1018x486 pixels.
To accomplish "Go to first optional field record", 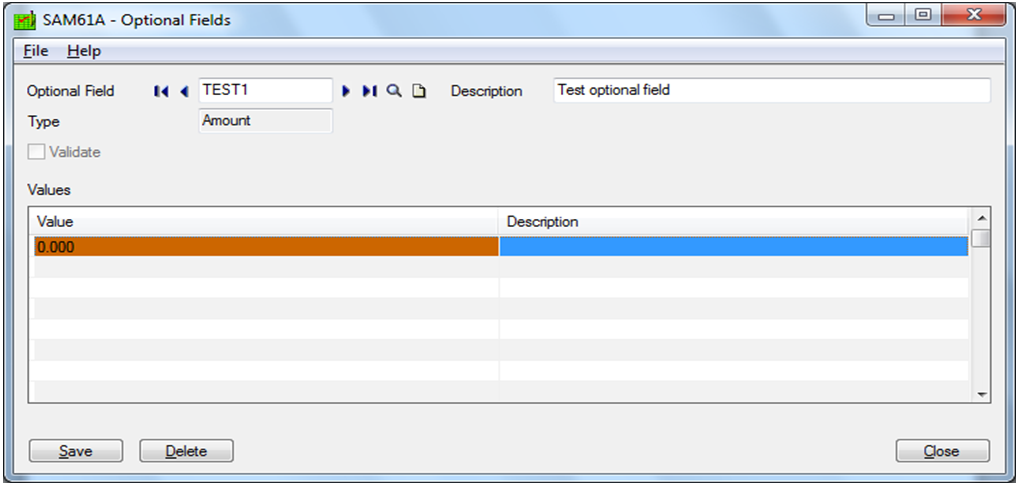I will tap(160, 91).
